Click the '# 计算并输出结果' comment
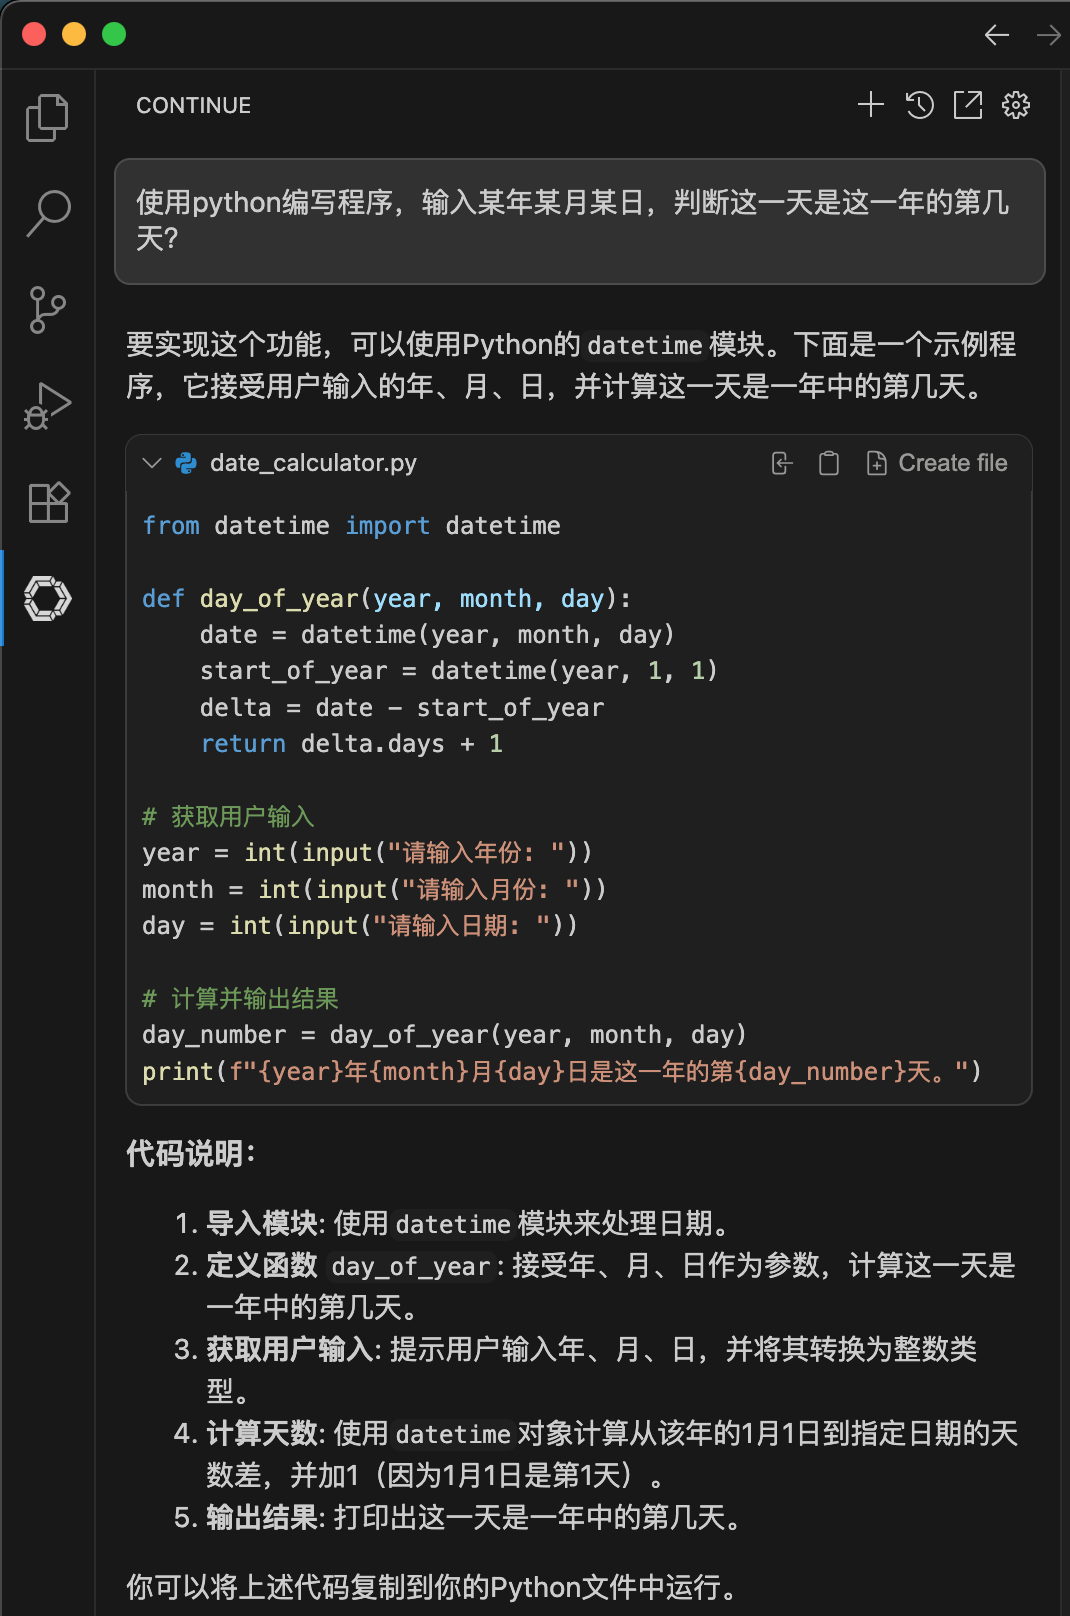1070x1616 pixels. pyautogui.click(x=240, y=999)
